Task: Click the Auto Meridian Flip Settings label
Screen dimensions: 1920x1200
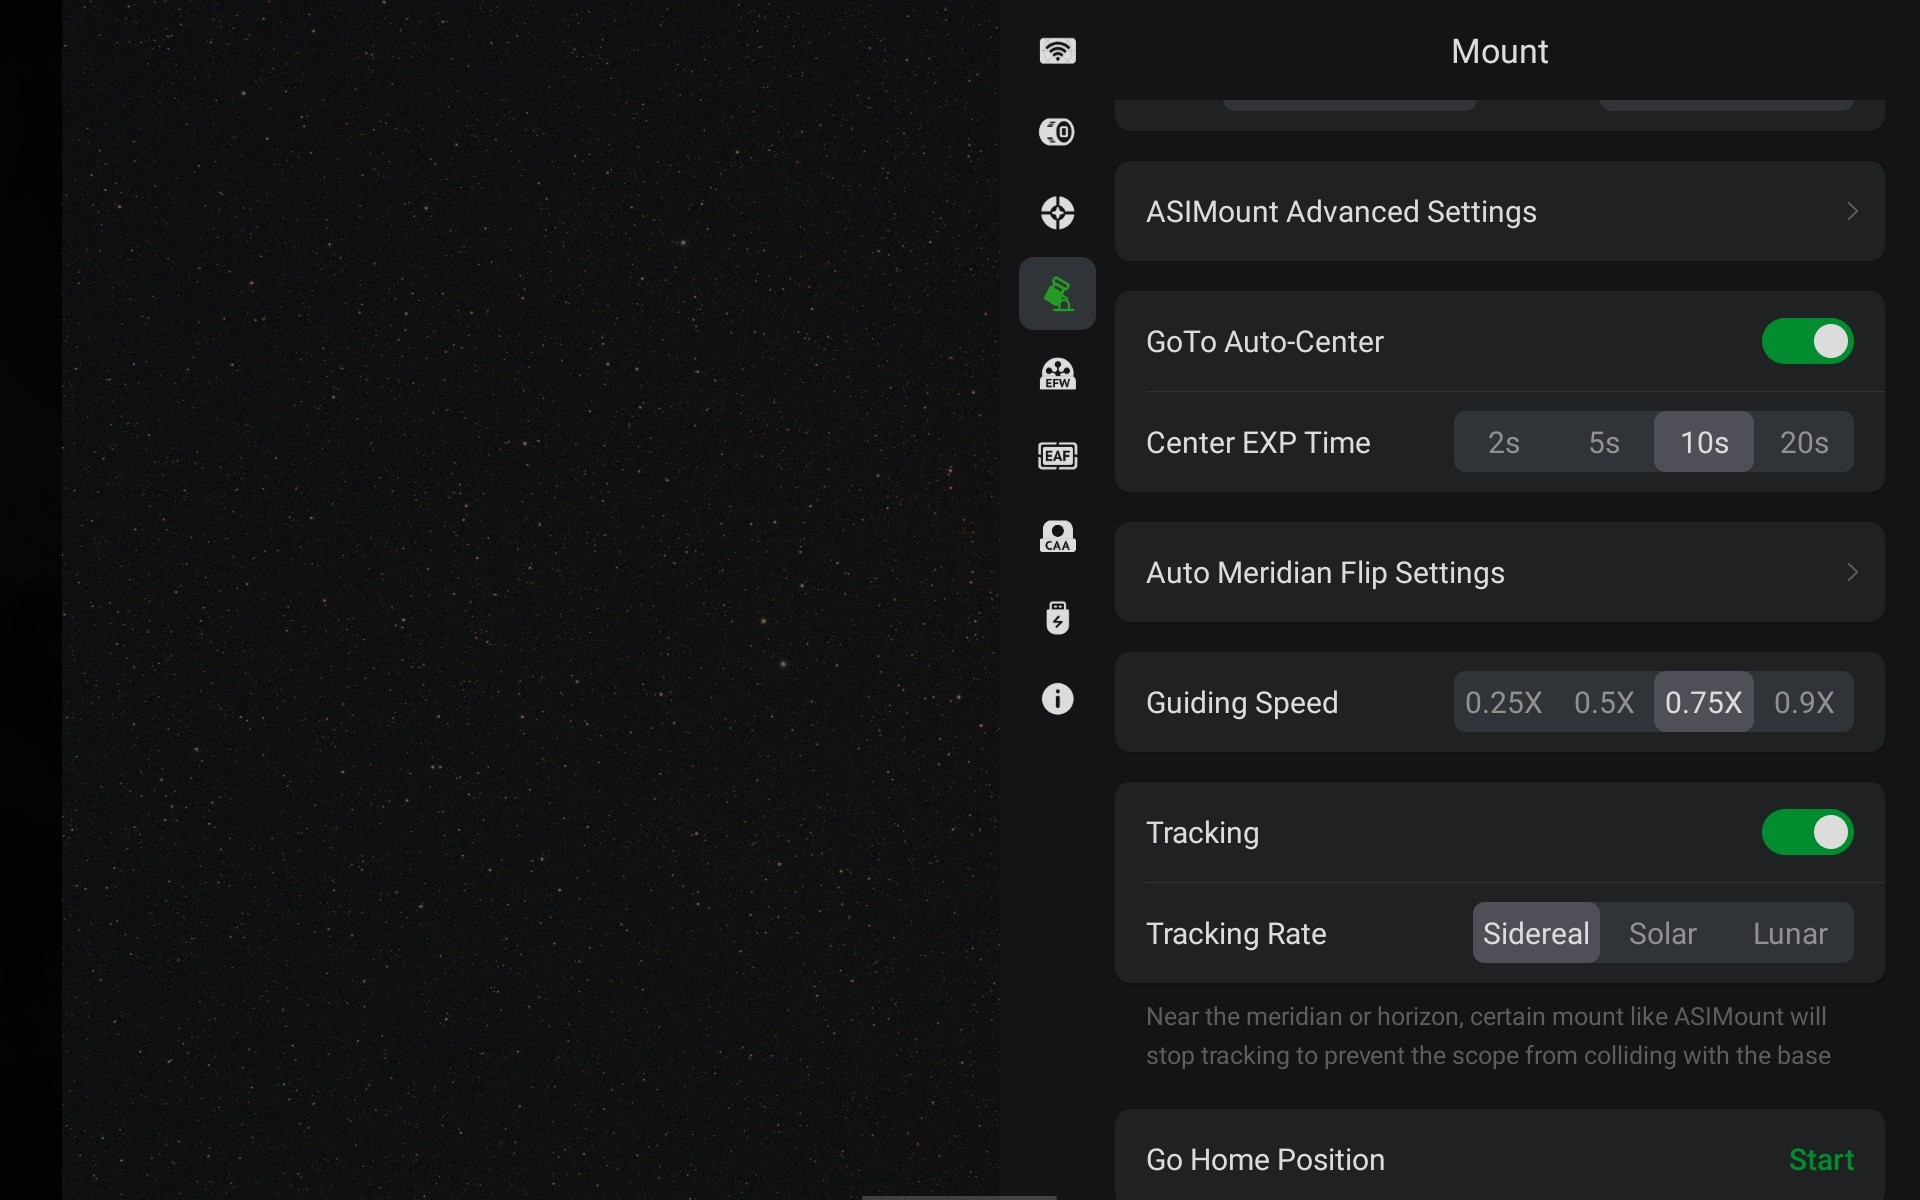Action: click(x=1325, y=573)
